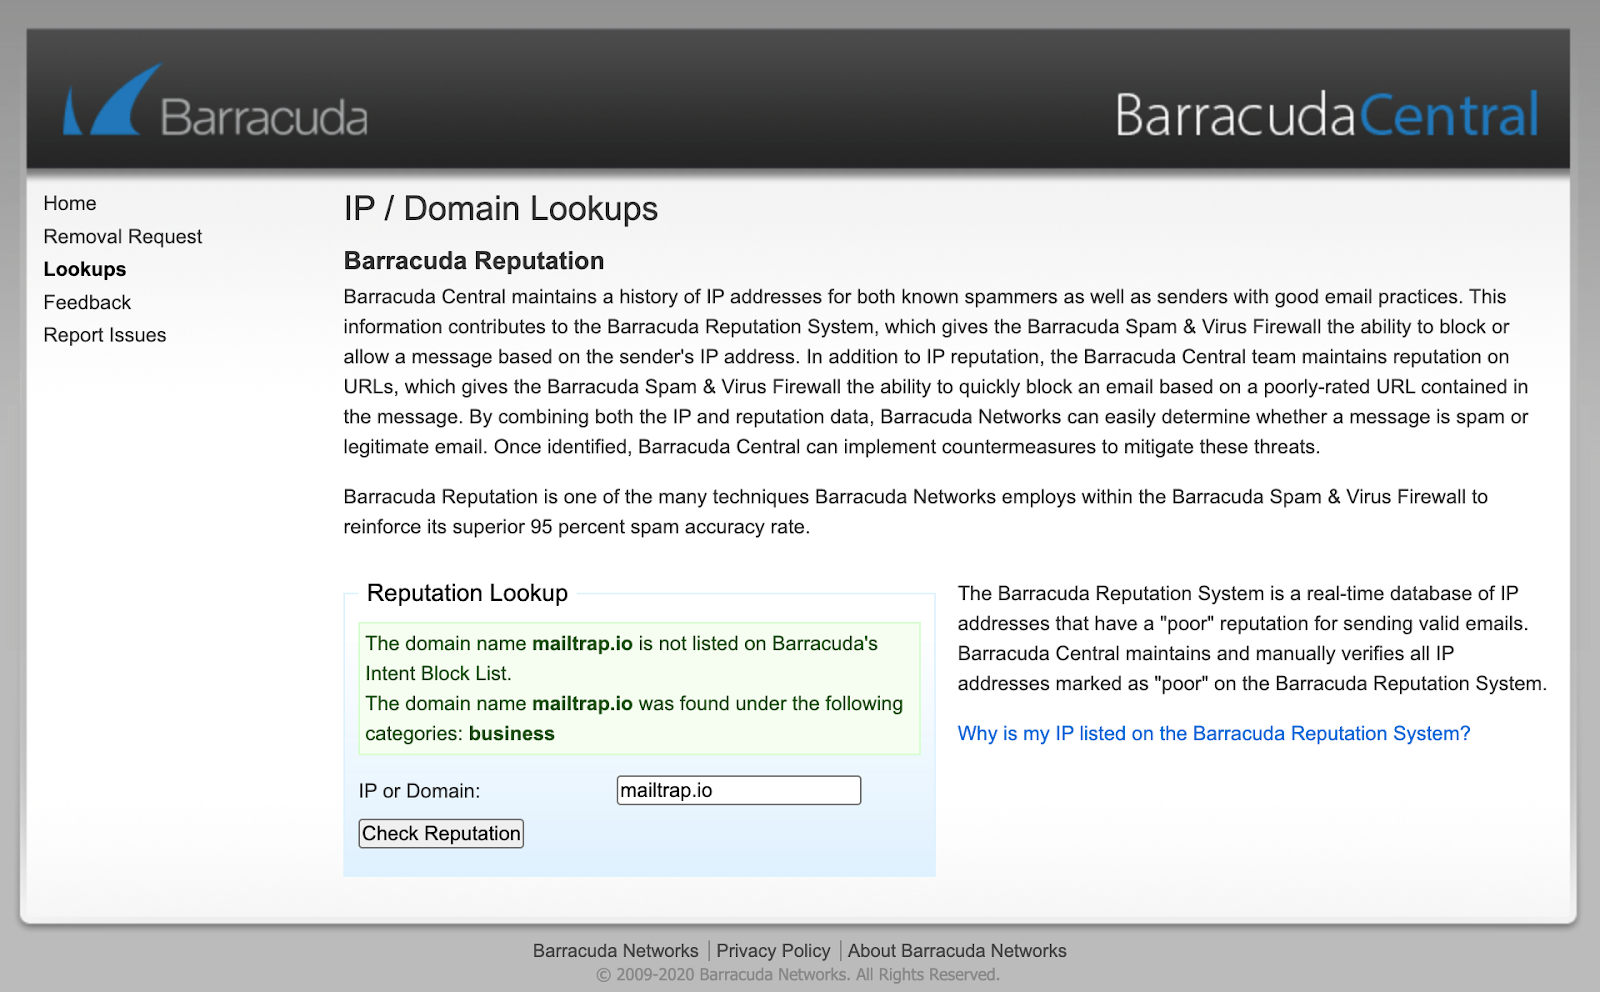1600x992 pixels.
Task: Open Barracuda Networks footer link
Action: pyautogui.click(x=616, y=950)
